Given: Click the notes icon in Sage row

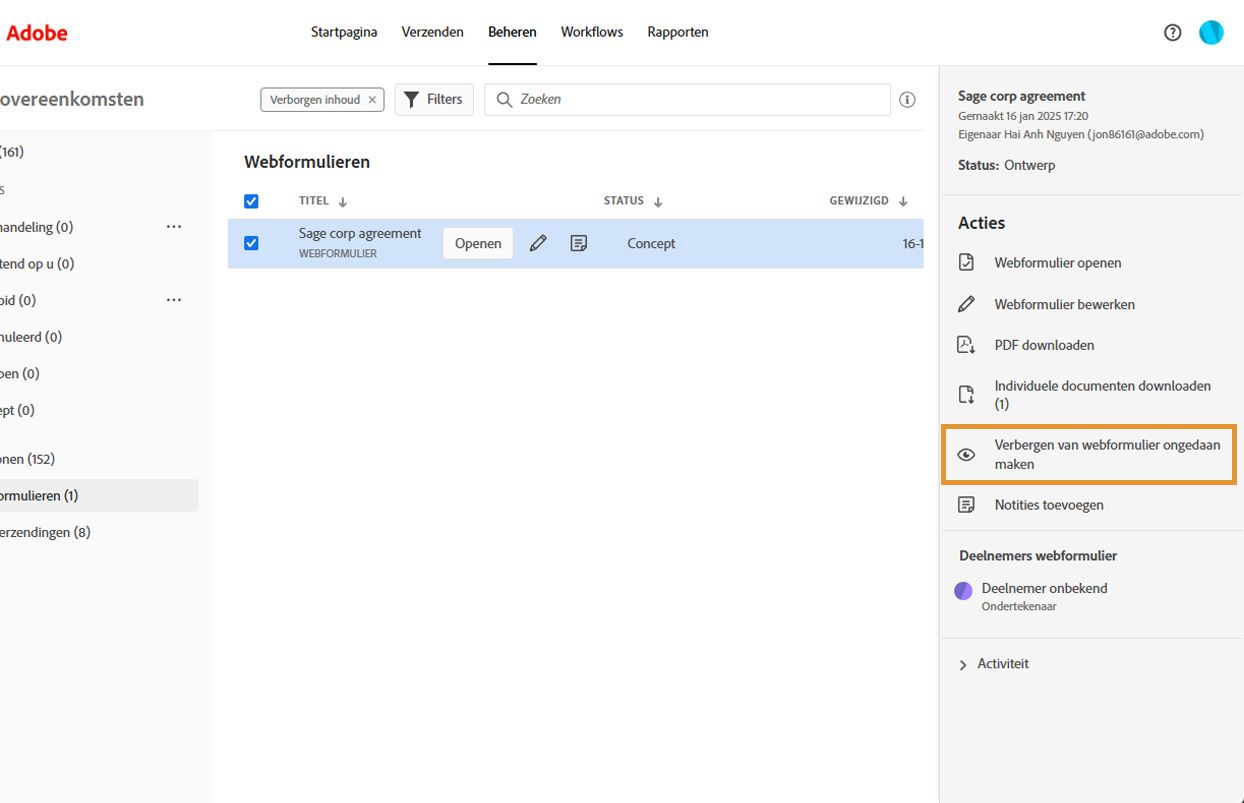Looking at the screenshot, I should coord(578,243).
